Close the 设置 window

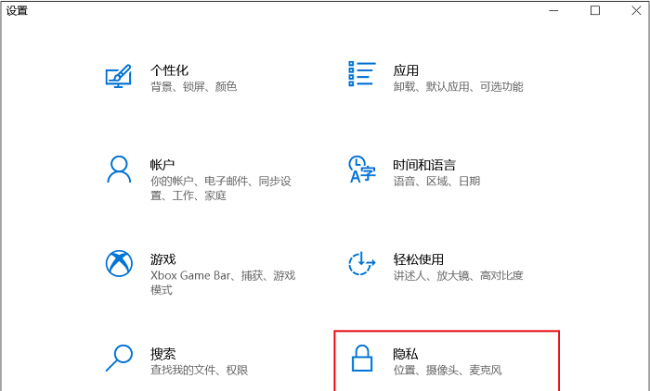coord(636,10)
